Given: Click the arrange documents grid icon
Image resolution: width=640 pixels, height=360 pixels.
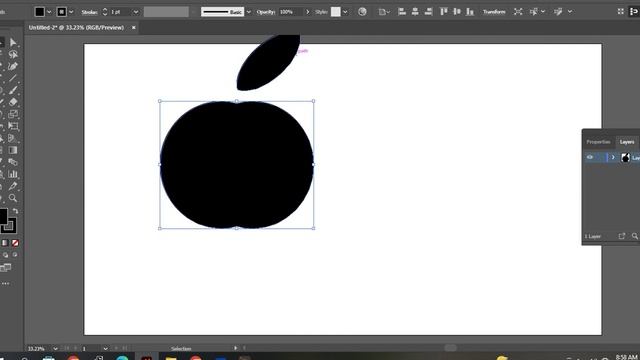Looking at the screenshot, I should [620, 12].
